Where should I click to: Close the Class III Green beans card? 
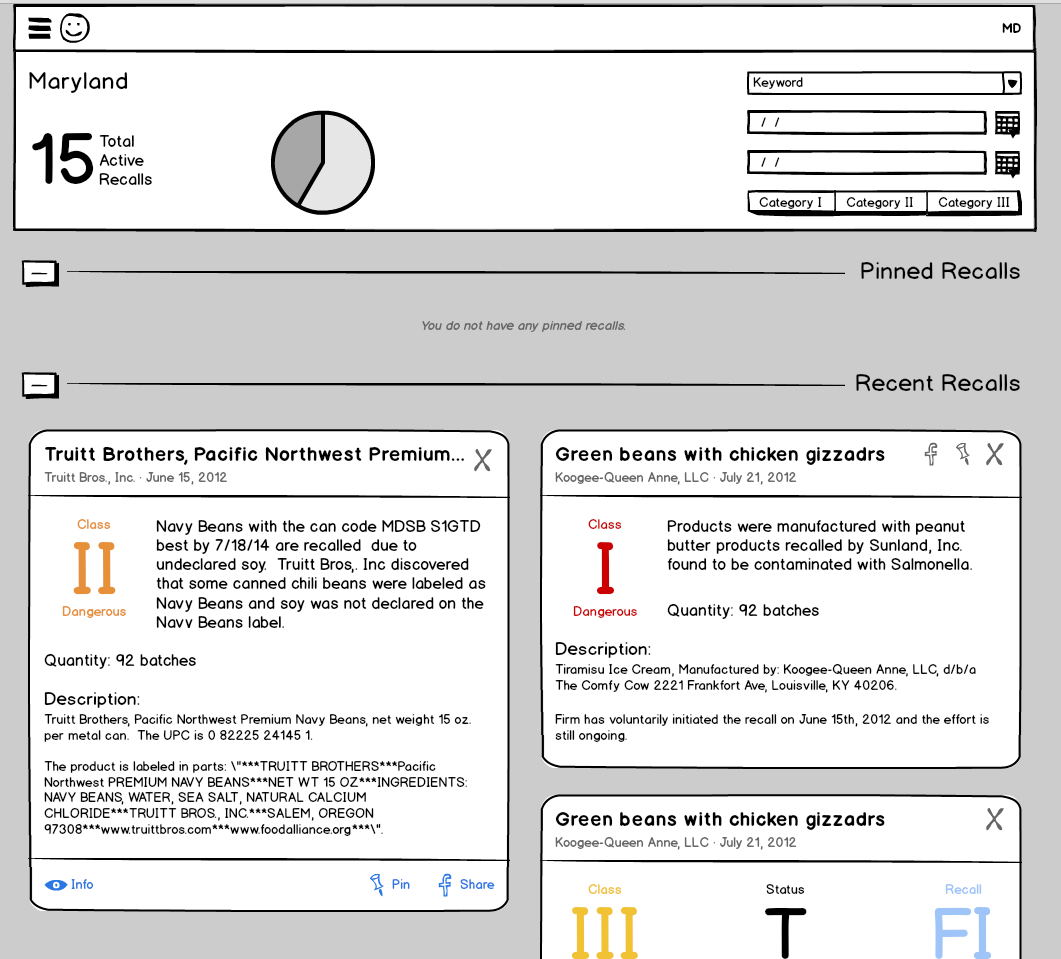click(x=994, y=819)
